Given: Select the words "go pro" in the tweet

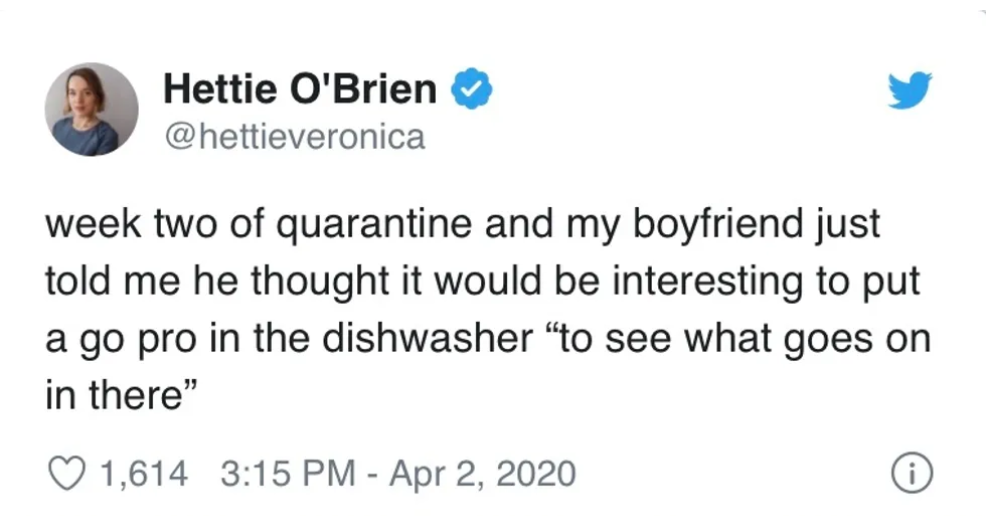Looking at the screenshot, I should point(130,340).
